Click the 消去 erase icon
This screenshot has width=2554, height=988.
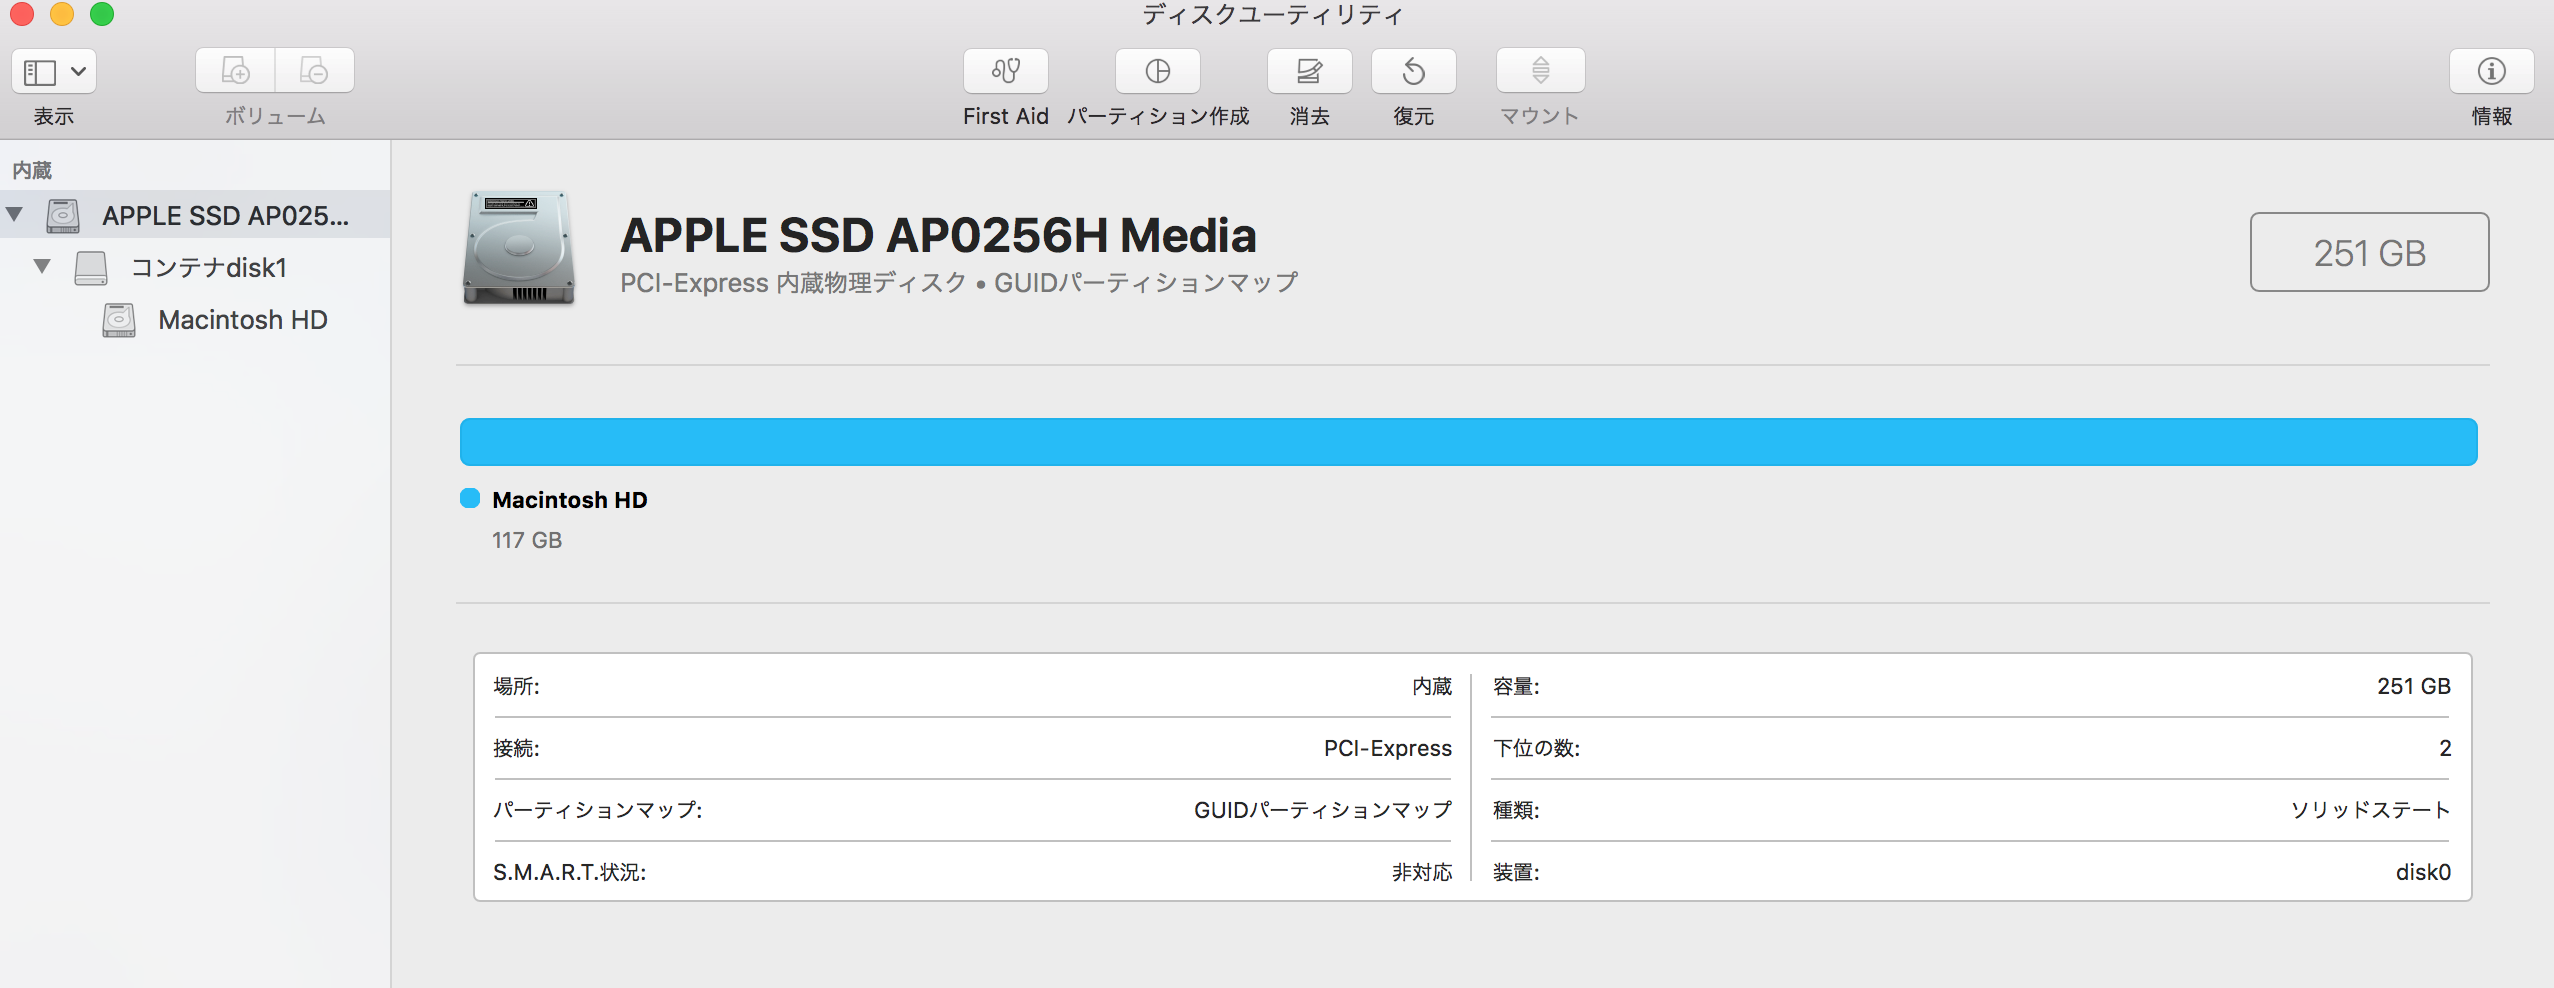1309,71
